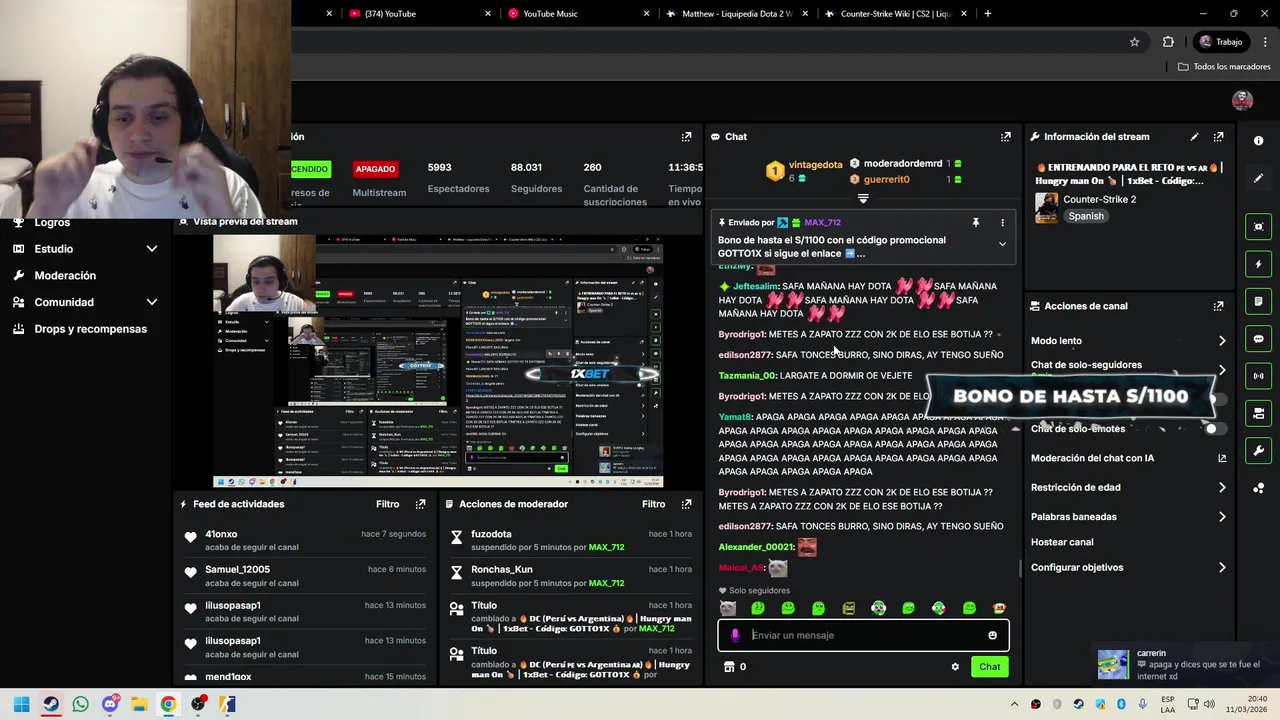Open the emote picker in chat input

pos(992,635)
